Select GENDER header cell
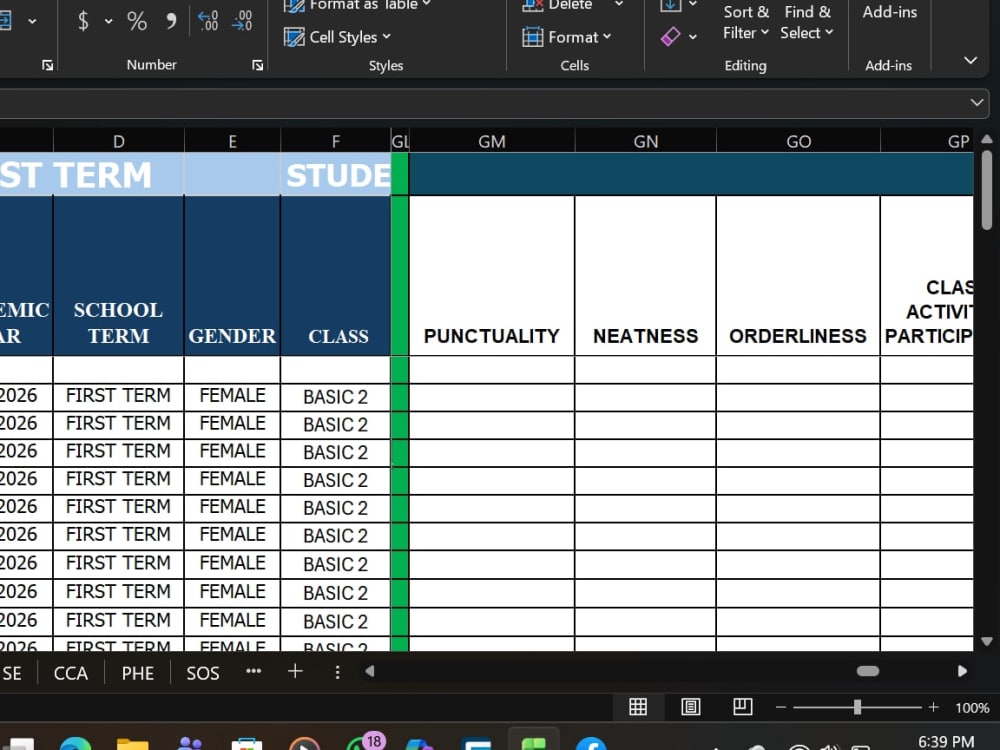Image resolution: width=1000 pixels, height=750 pixels. (232, 276)
